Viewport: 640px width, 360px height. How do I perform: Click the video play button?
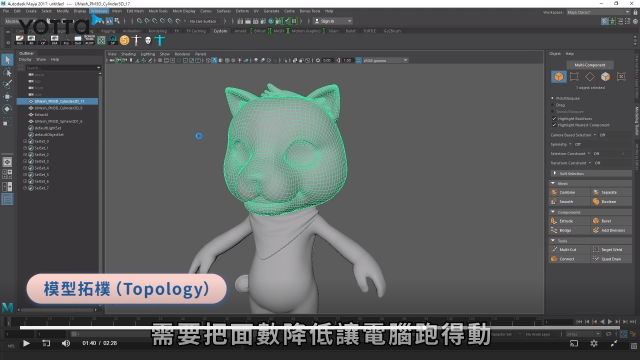click(x=26, y=343)
